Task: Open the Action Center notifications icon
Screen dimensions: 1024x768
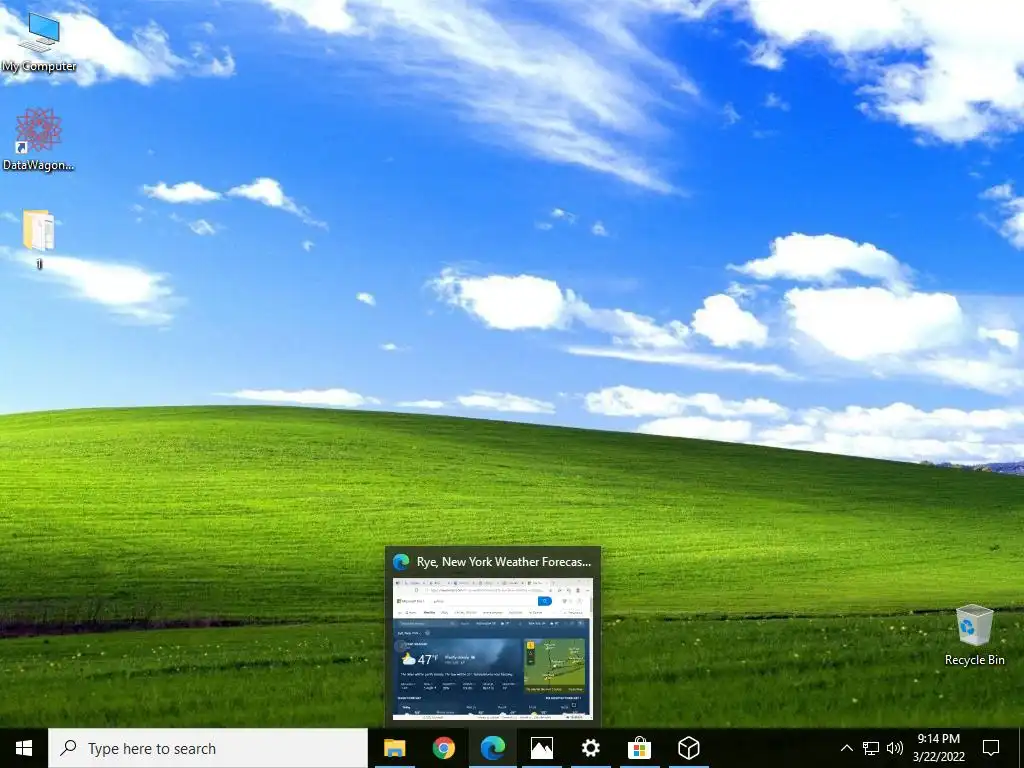Action: tap(991, 748)
